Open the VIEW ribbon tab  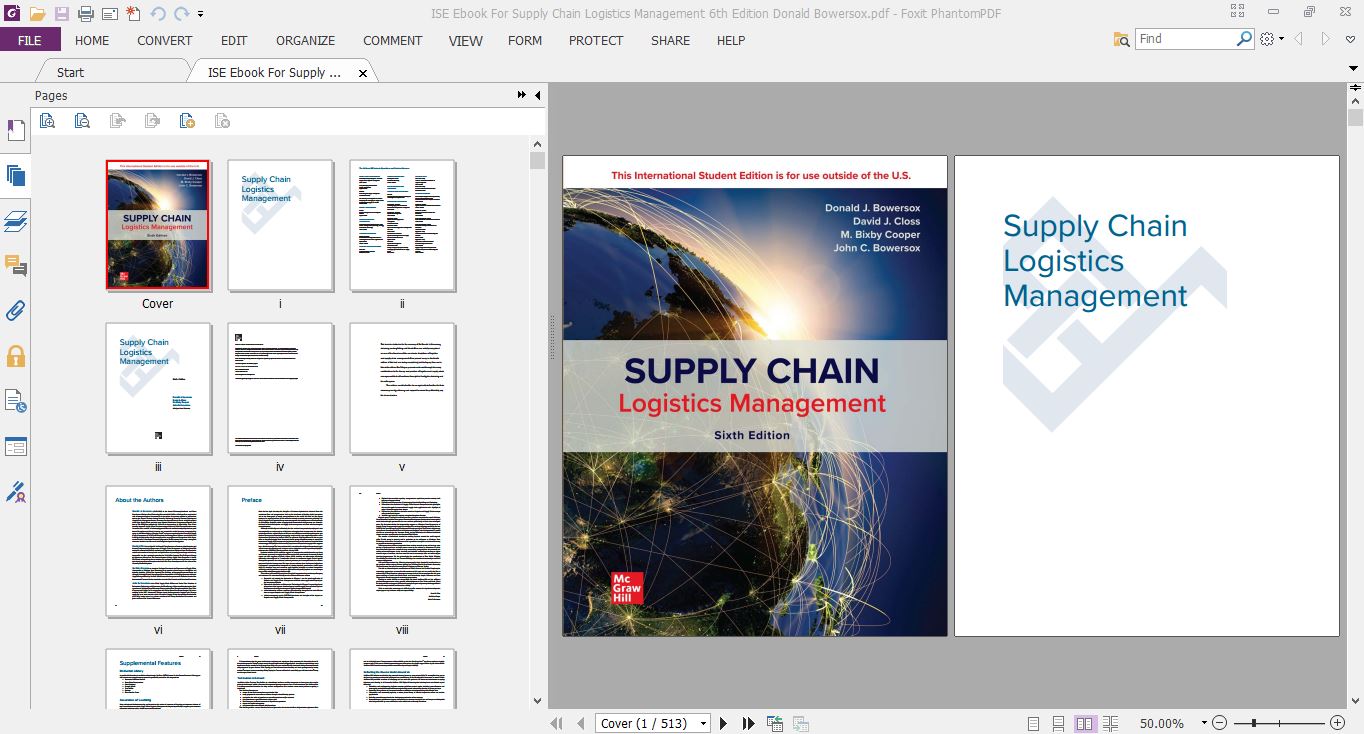tap(466, 40)
